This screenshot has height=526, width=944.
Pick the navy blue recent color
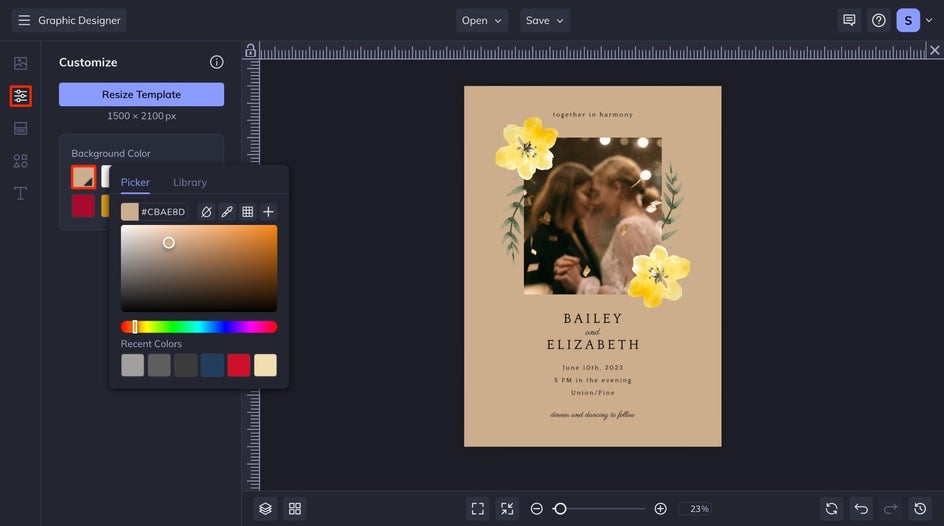tap(213, 365)
